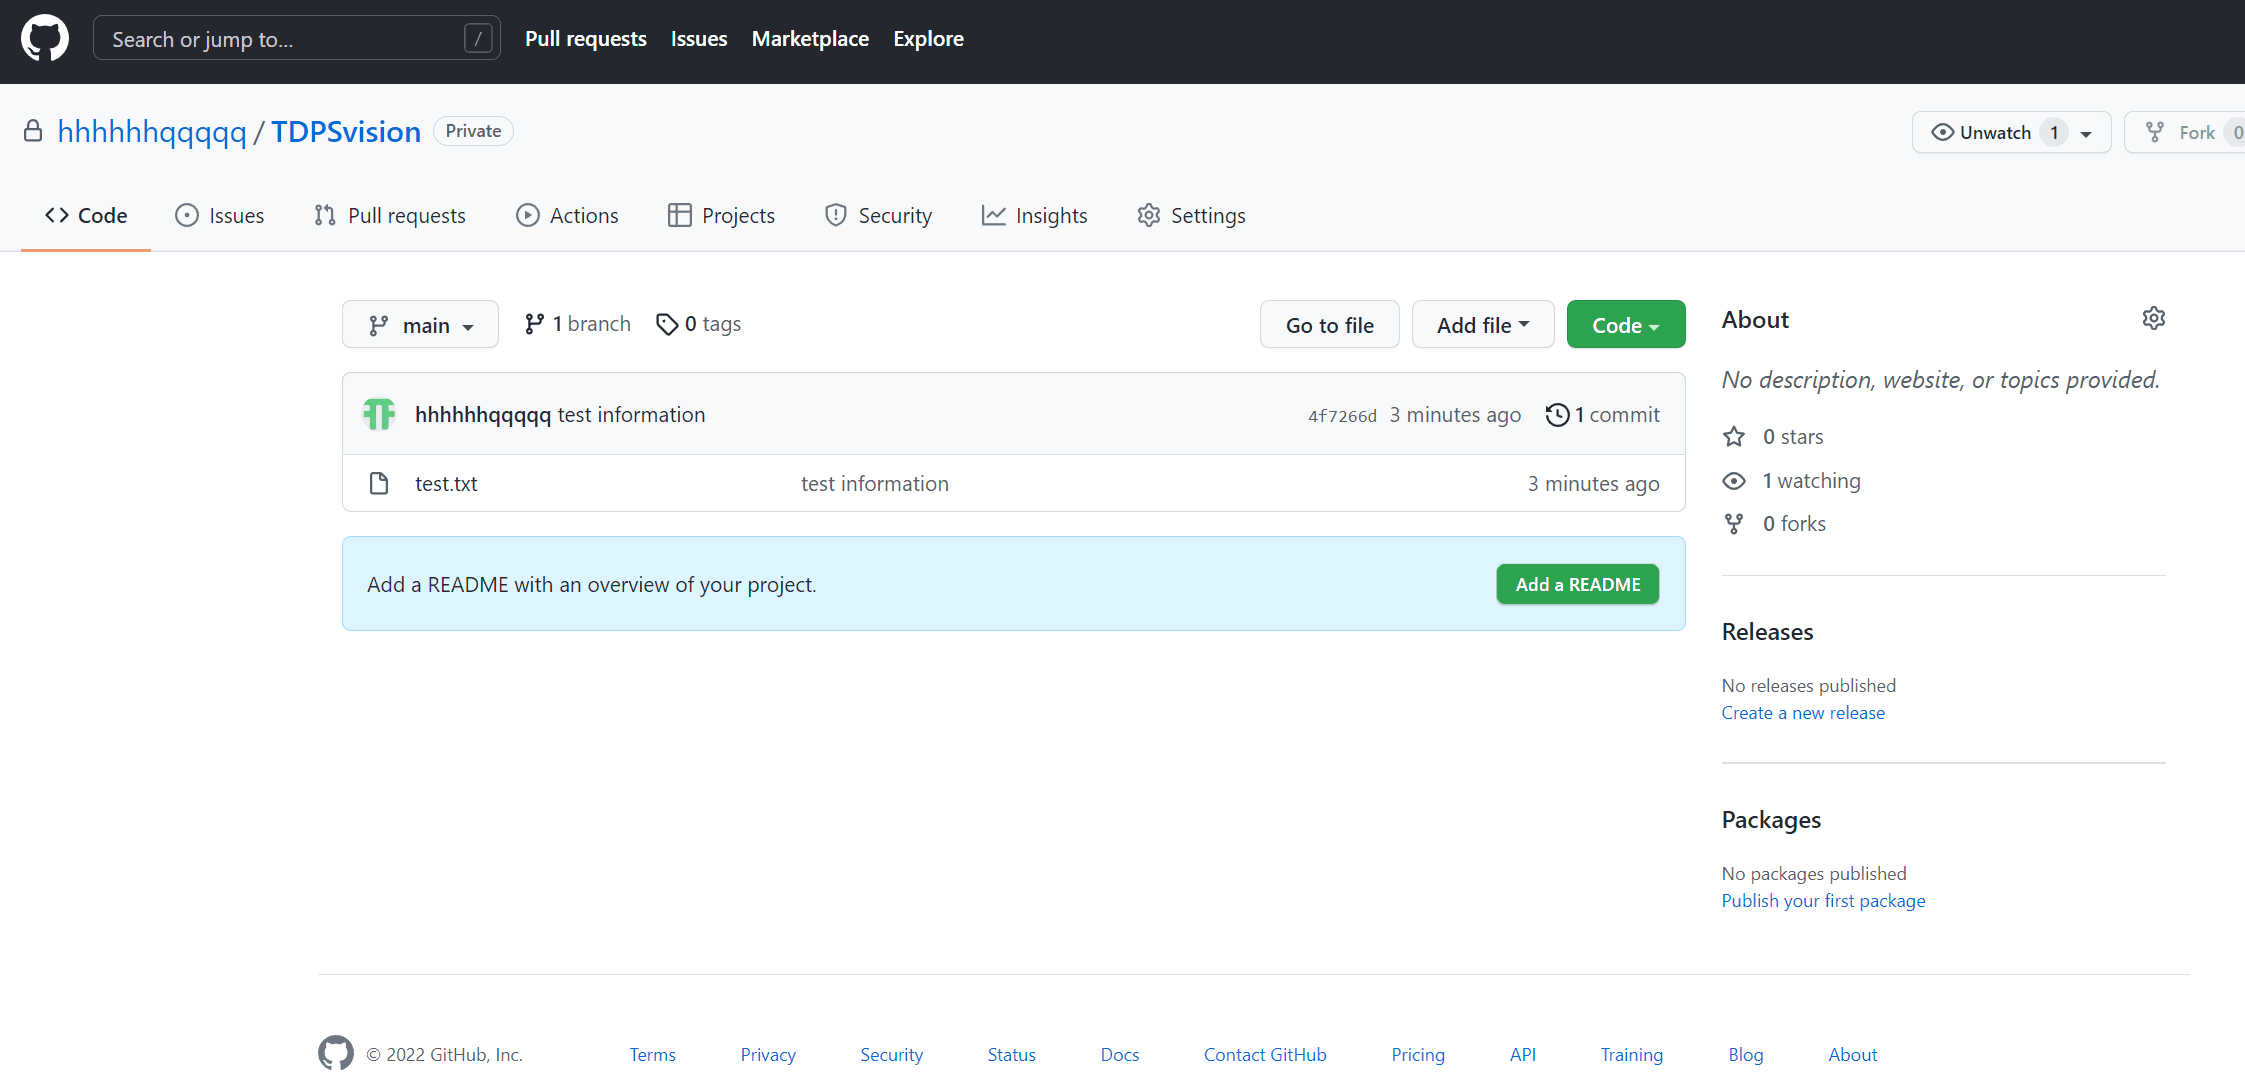Open Marketplace from top navigation
2245x1072 pixels.
810,39
